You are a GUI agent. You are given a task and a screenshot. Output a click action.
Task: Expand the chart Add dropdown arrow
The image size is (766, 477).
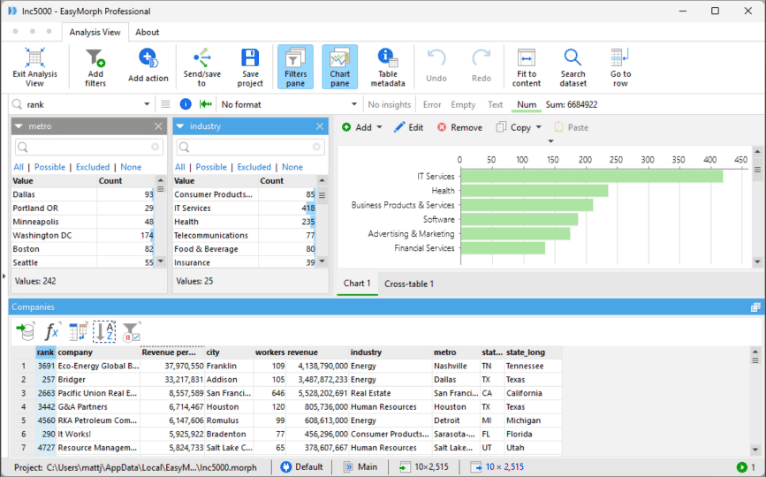pos(379,128)
